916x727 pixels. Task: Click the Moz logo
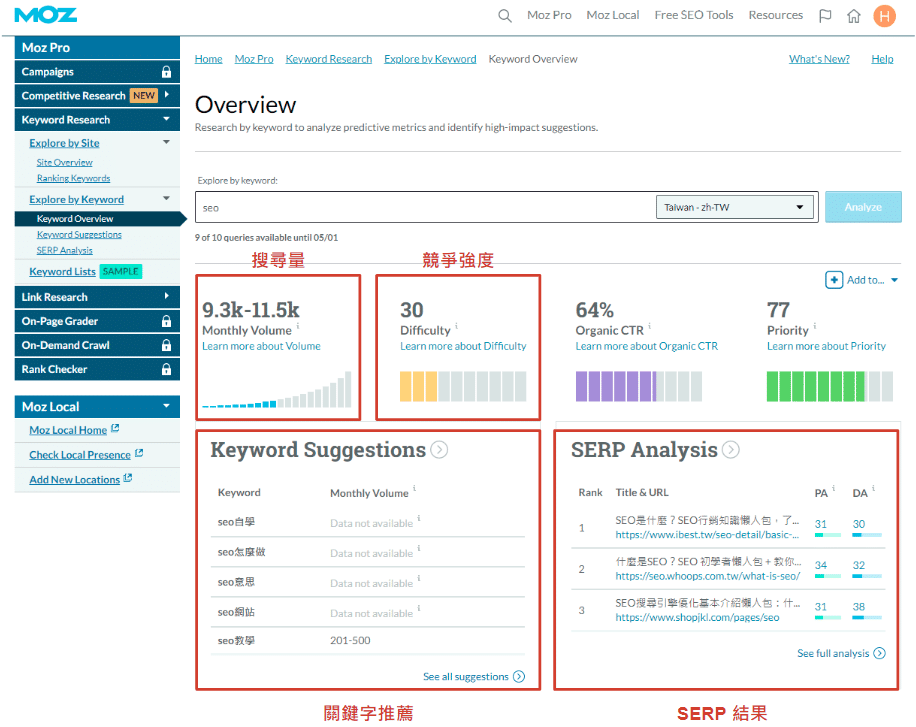coord(46,15)
